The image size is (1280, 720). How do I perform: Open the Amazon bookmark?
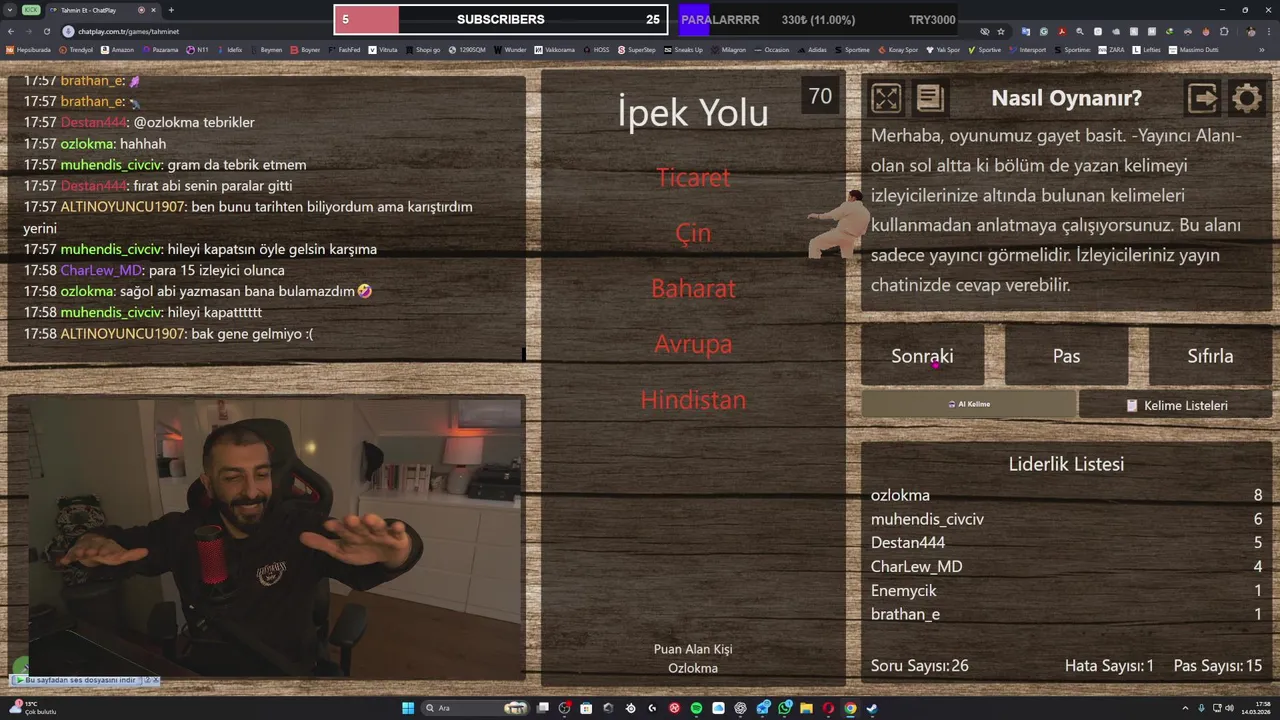tap(117, 49)
